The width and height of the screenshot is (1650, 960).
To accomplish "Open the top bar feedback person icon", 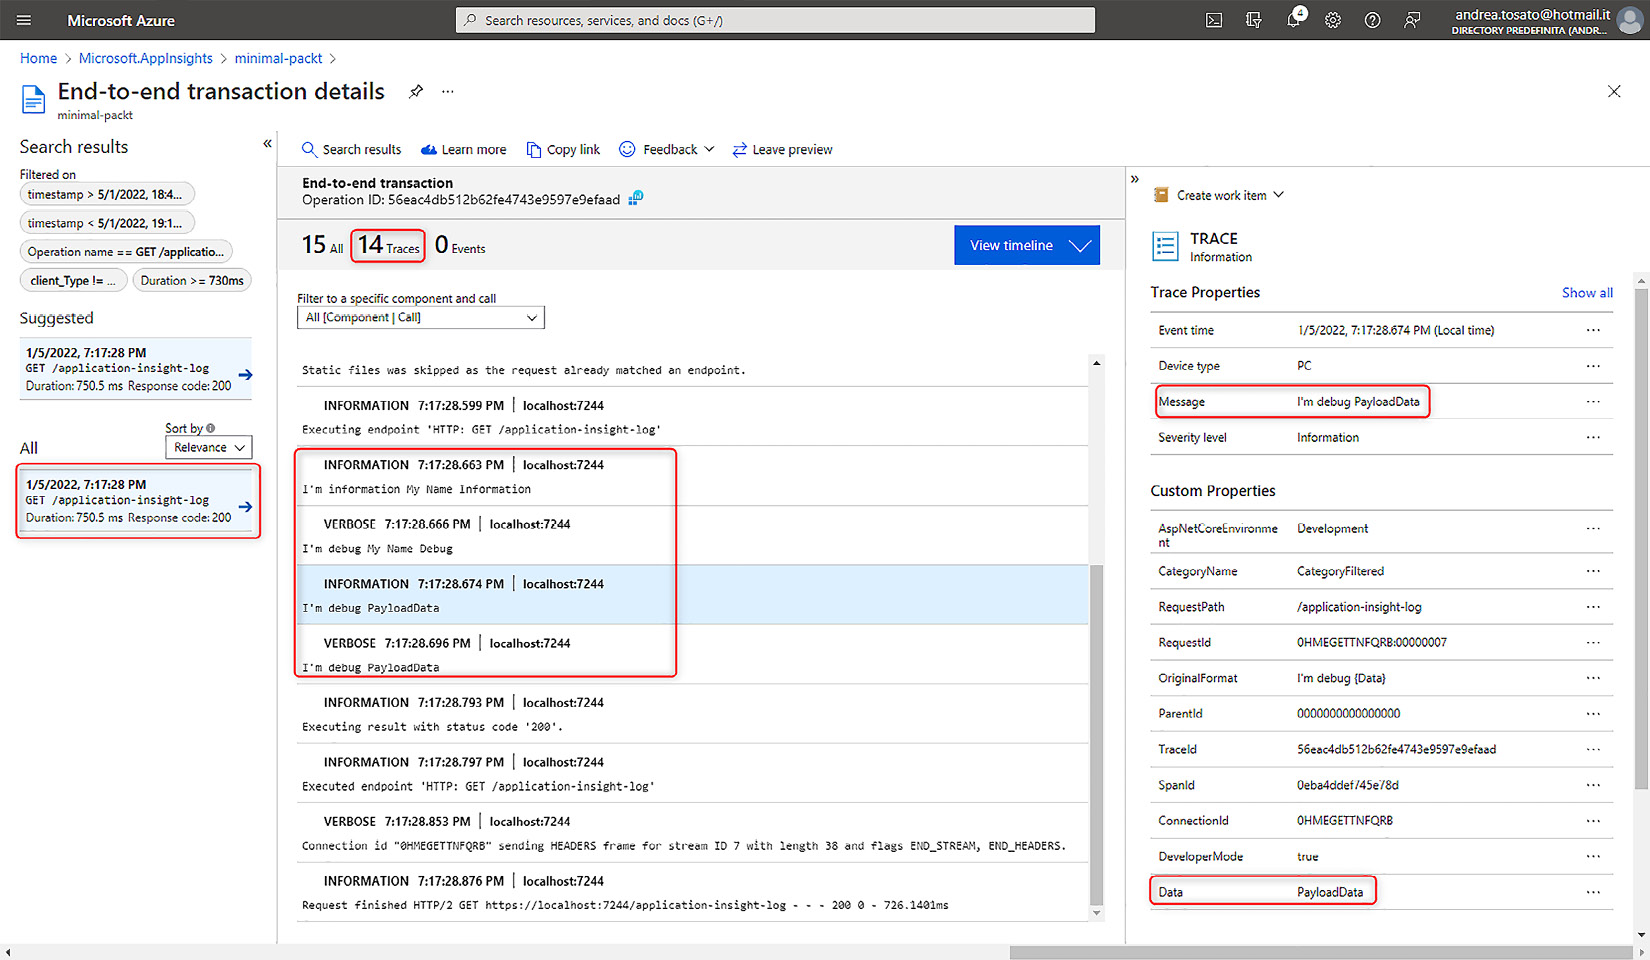I will pos(1412,20).
